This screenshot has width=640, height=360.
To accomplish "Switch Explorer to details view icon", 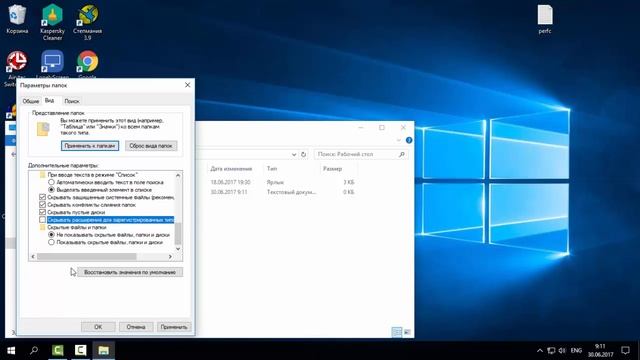I will point(396,332).
